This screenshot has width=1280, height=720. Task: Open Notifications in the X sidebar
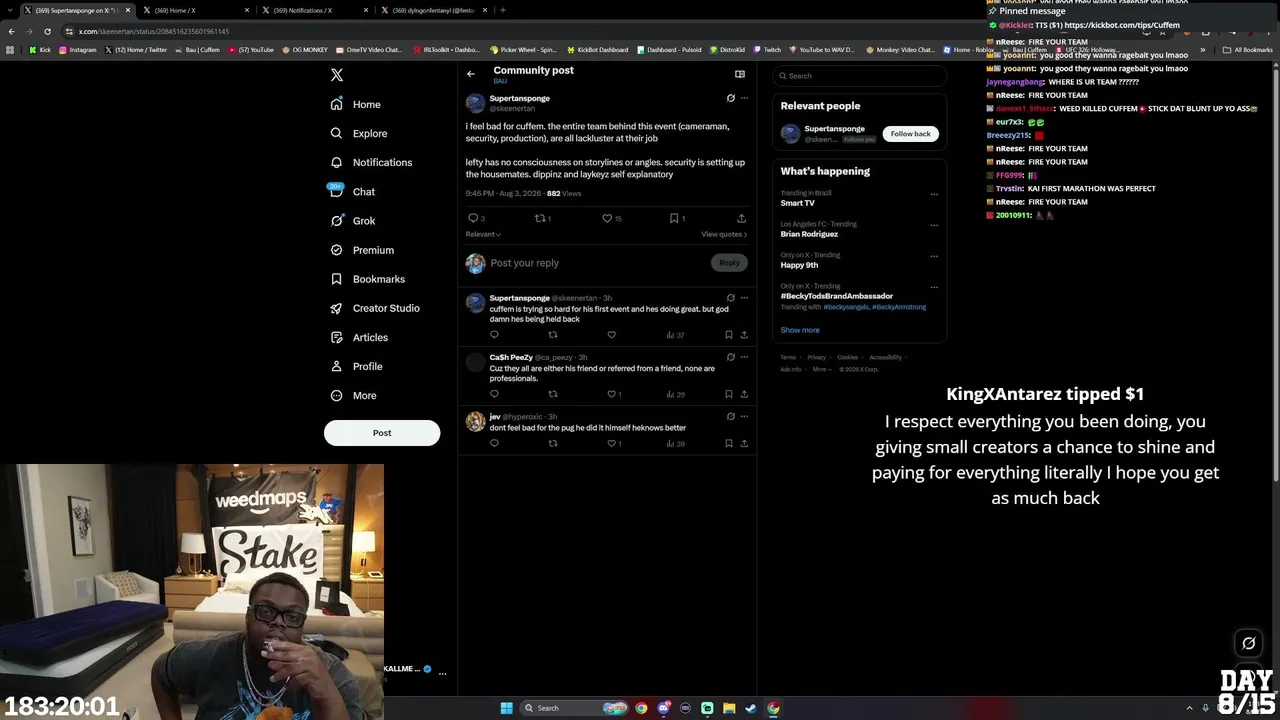[371, 162]
